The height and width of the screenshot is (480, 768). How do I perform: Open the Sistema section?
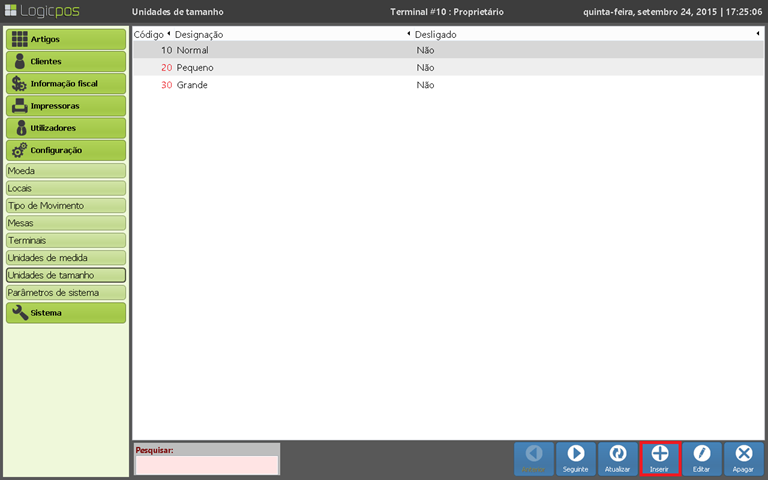66,313
